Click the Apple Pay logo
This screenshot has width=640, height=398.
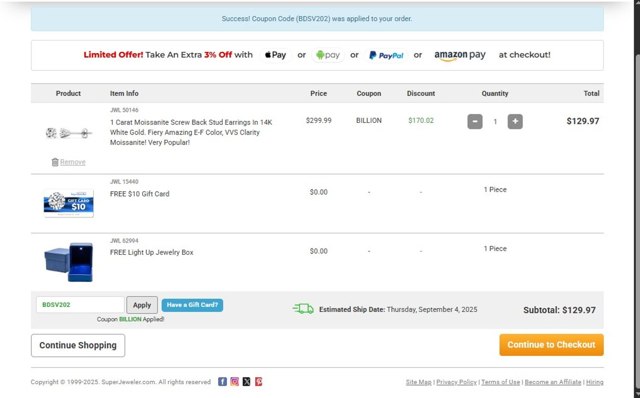click(275, 55)
